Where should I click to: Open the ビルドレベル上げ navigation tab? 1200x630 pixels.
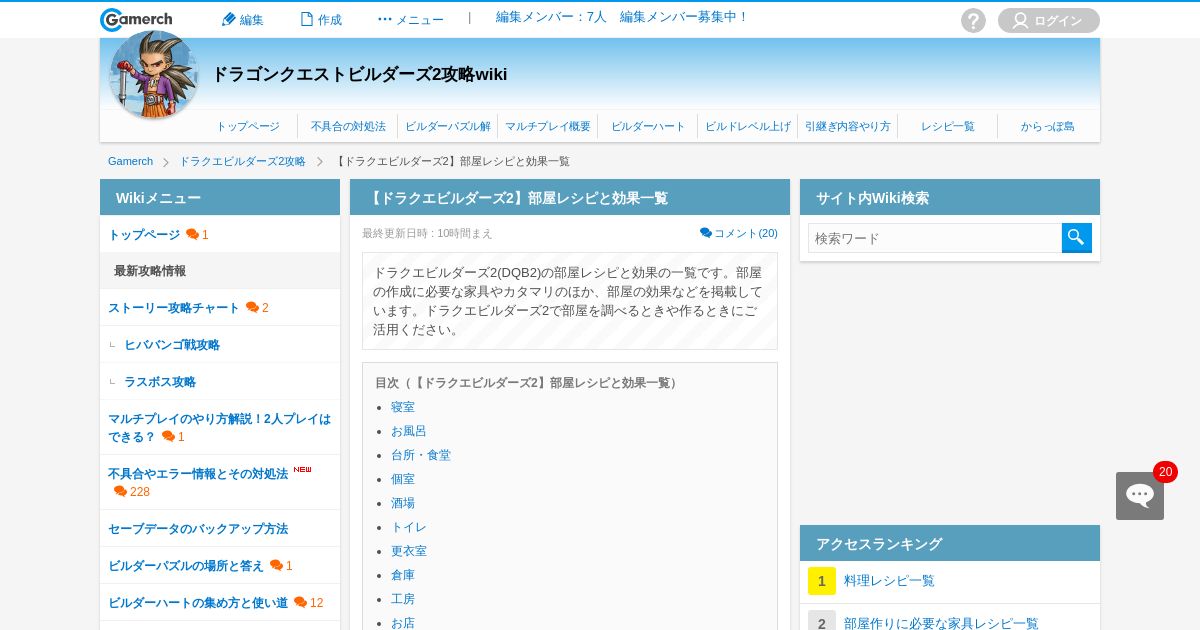748,126
